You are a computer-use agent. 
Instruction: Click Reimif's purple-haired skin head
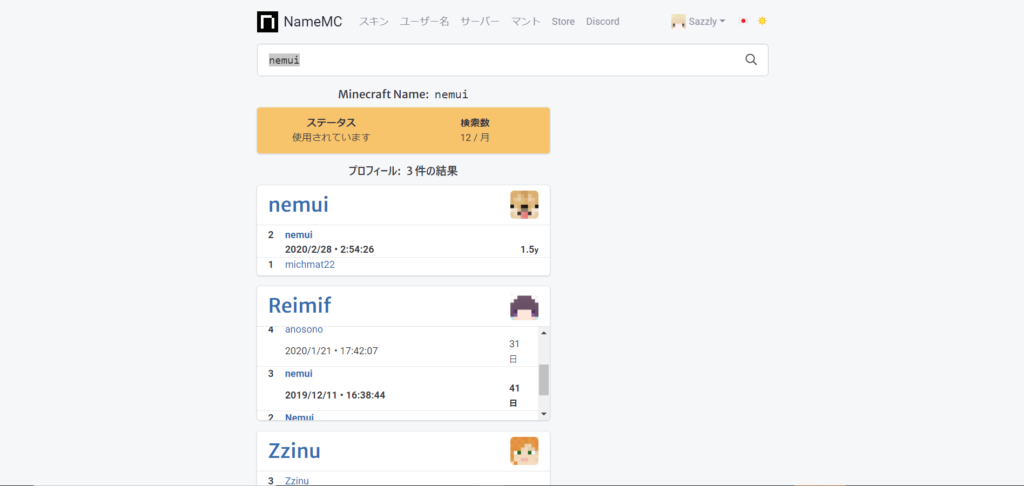[524, 306]
